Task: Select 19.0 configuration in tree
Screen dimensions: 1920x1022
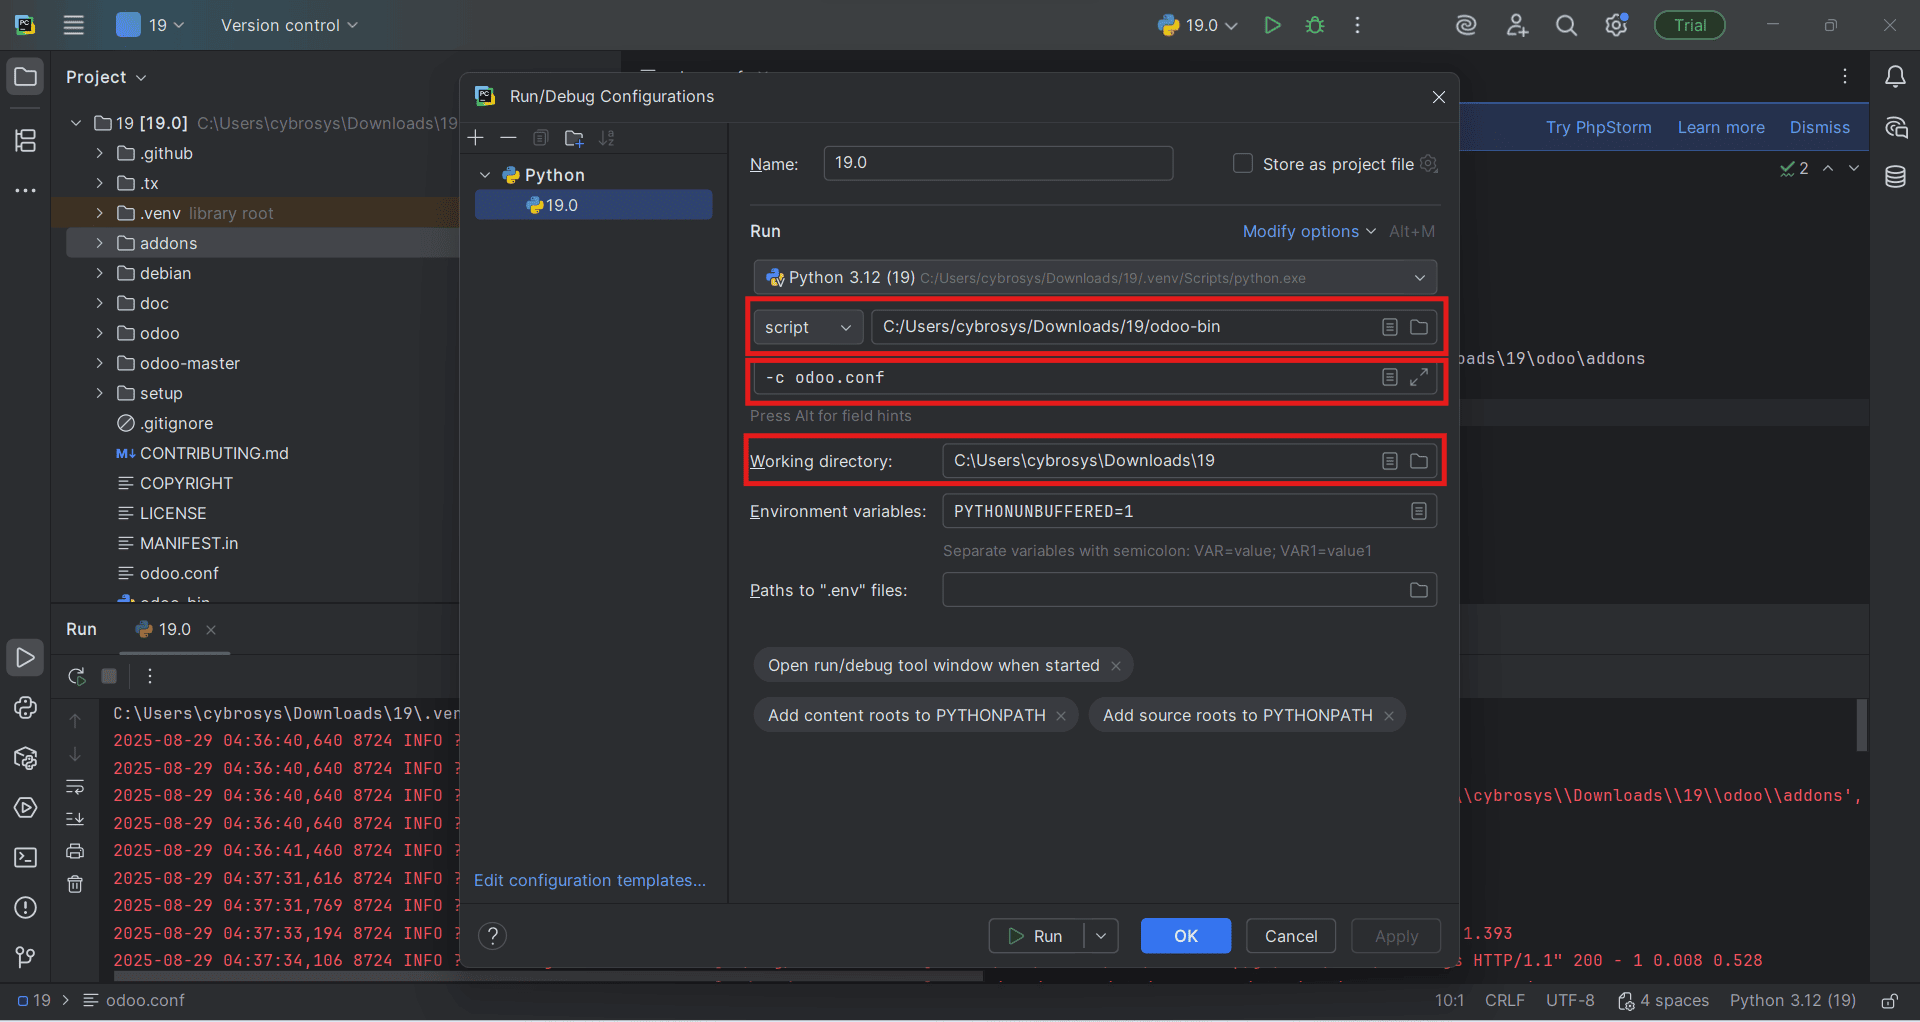Action: click(x=594, y=205)
